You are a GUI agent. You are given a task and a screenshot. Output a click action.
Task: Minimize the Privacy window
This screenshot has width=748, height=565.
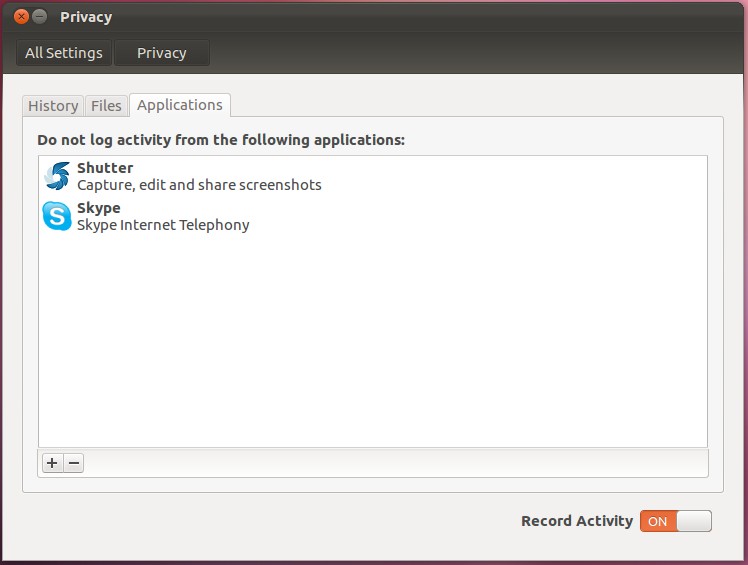click(x=40, y=17)
